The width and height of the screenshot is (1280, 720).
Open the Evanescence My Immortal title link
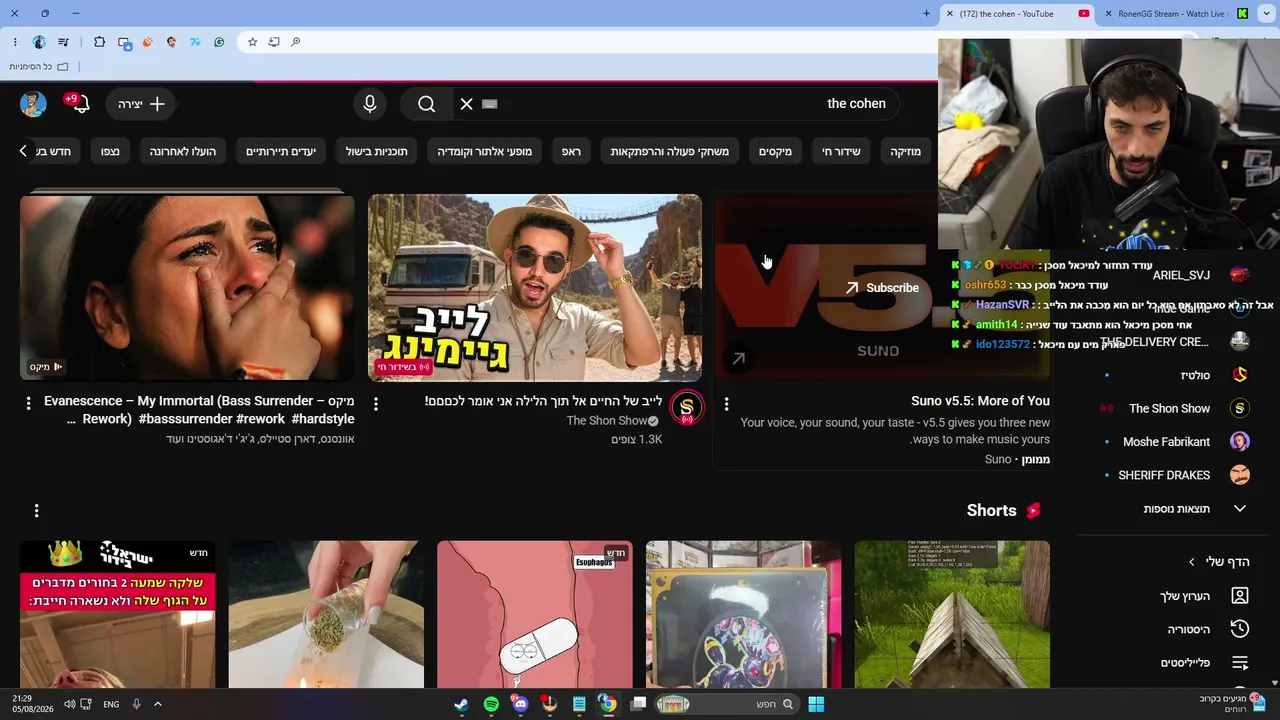tap(199, 410)
